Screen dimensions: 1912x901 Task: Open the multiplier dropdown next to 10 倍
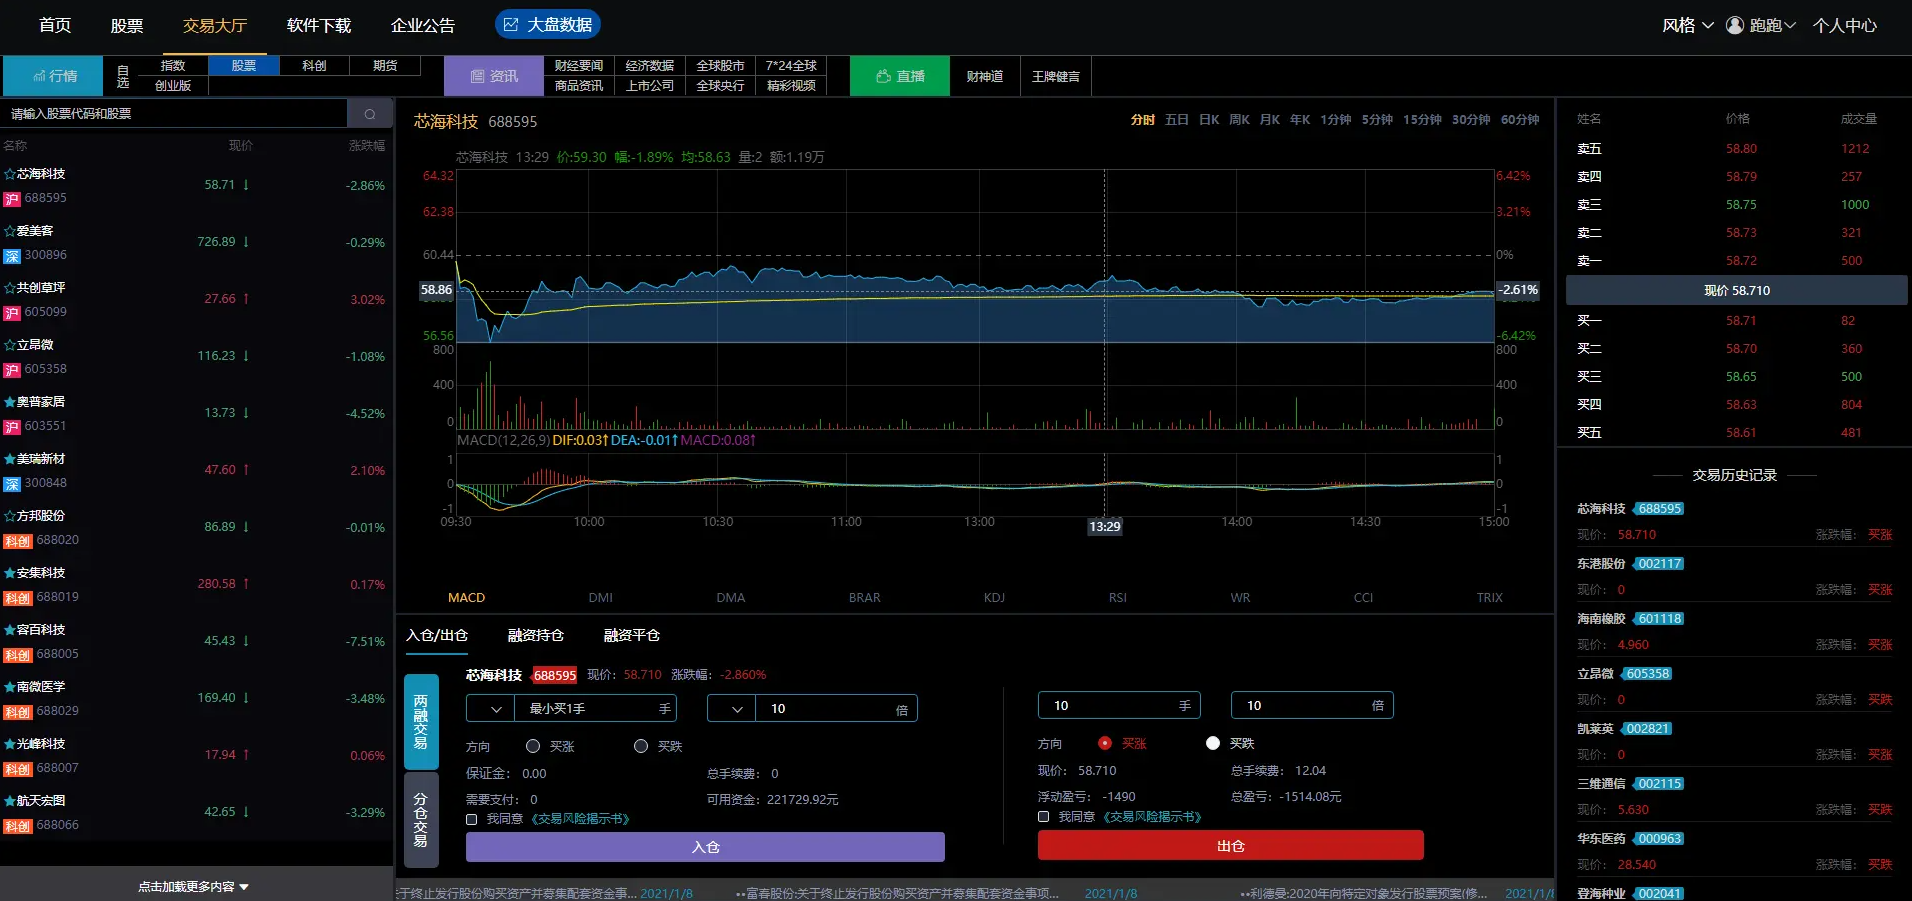click(x=736, y=709)
